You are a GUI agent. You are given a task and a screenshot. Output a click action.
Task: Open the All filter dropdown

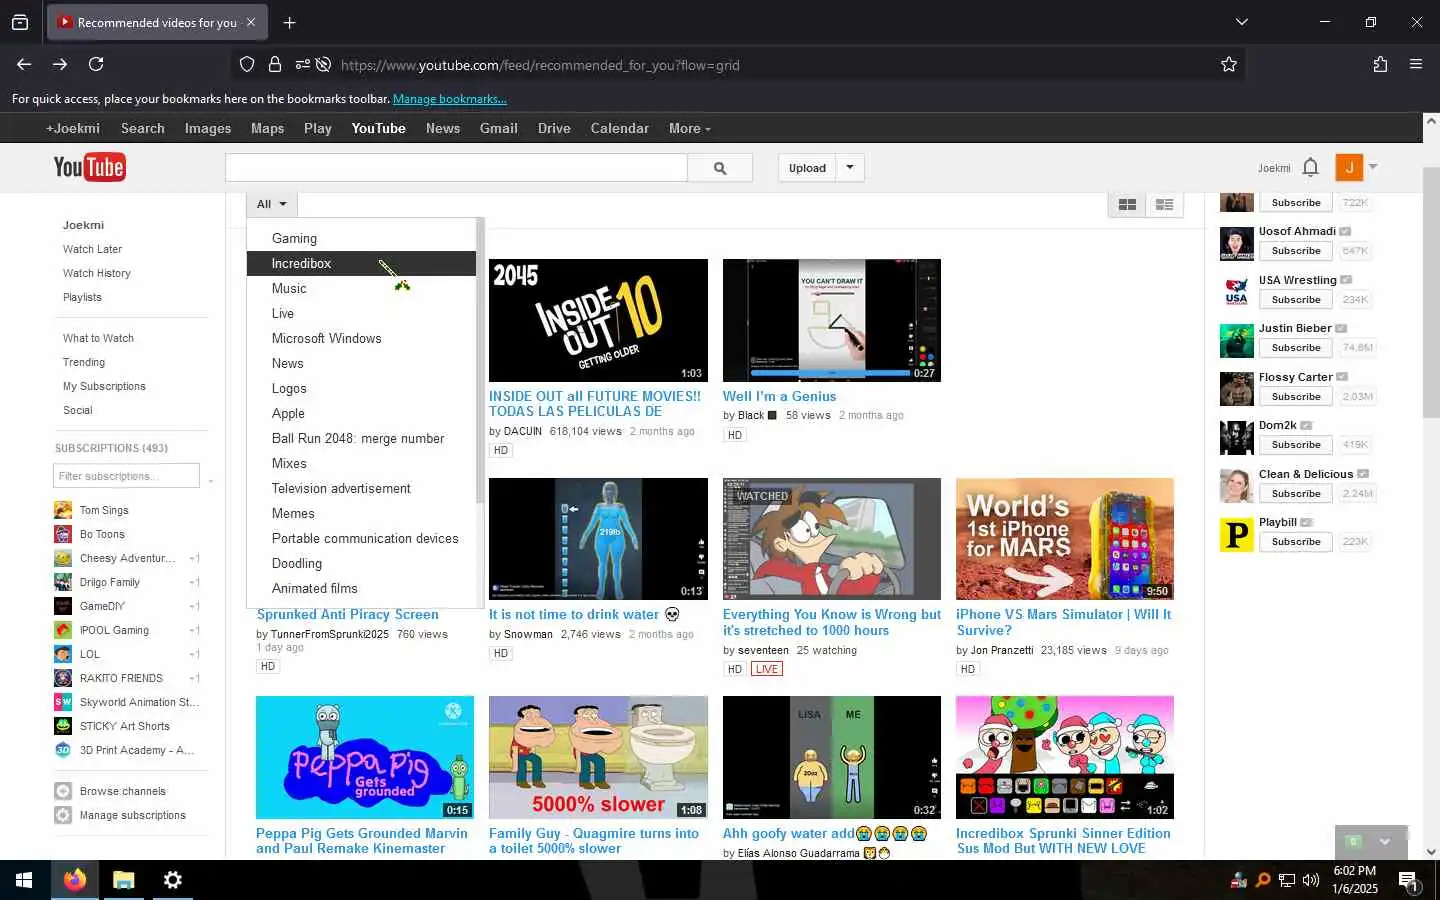272,204
